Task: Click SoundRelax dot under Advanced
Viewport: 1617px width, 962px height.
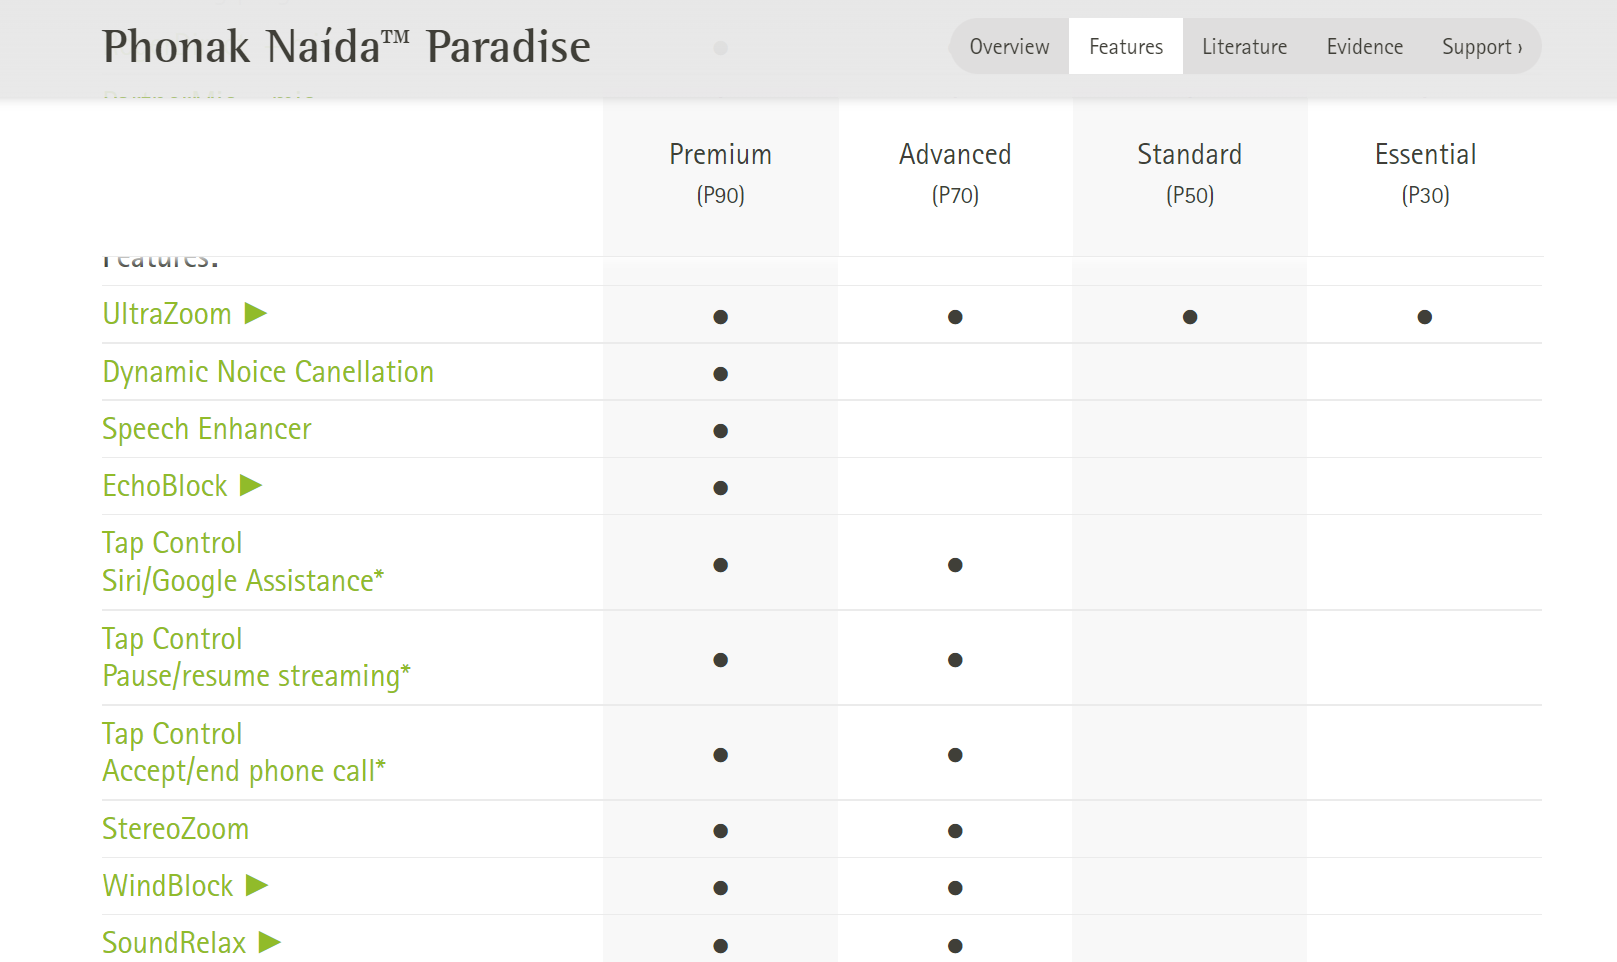Action: (x=955, y=946)
